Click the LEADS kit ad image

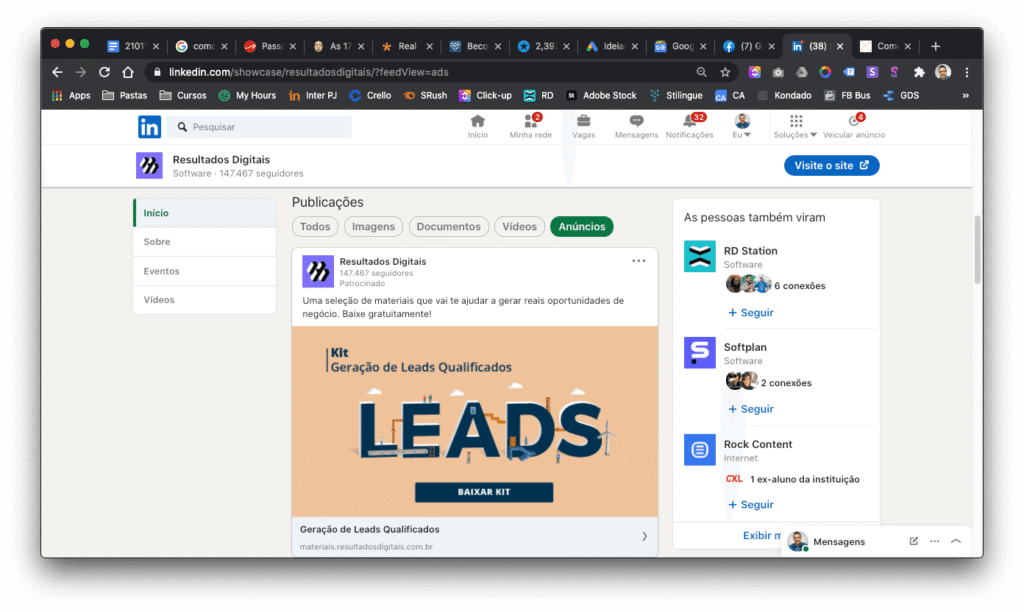pos(475,421)
